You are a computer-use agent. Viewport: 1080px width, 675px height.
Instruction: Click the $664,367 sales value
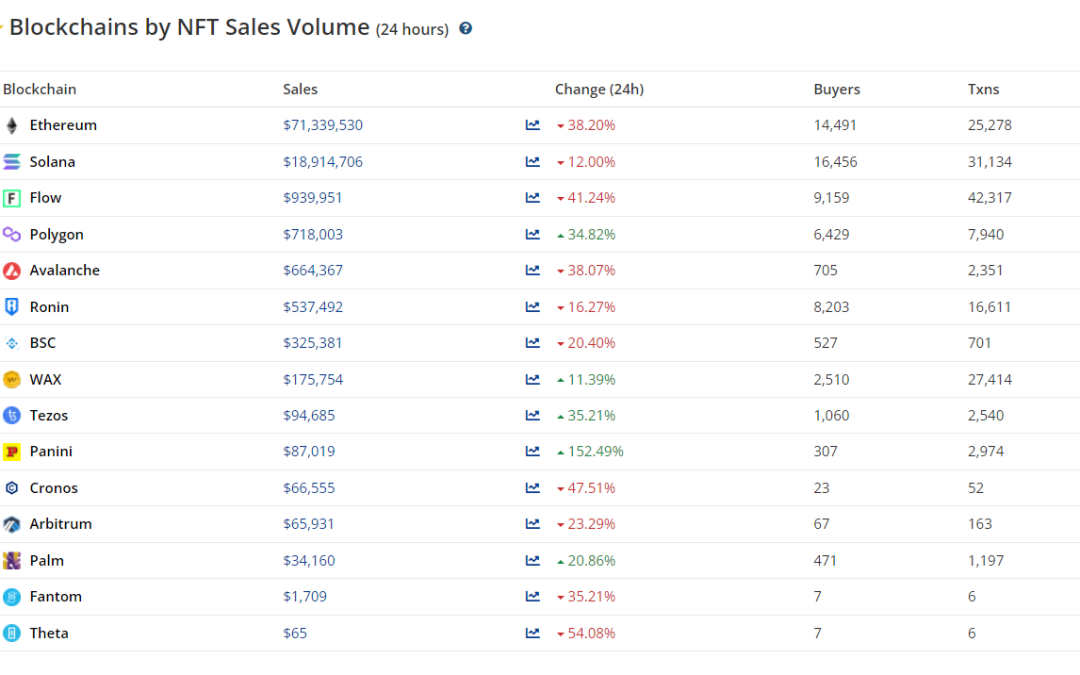pos(313,270)
